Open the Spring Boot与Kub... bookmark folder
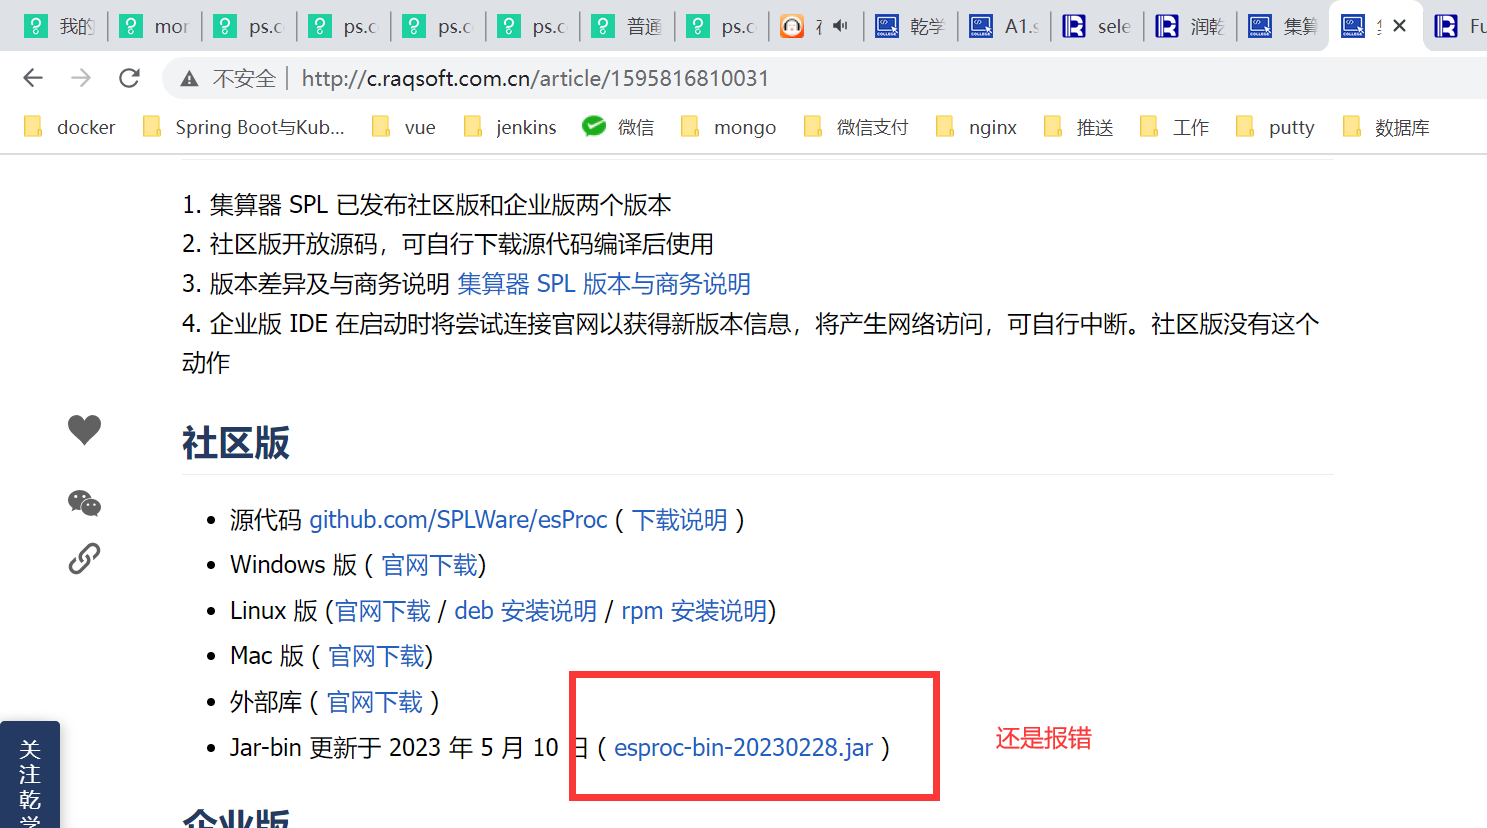This screenshot has width=1487, height=828. [244, 127]
